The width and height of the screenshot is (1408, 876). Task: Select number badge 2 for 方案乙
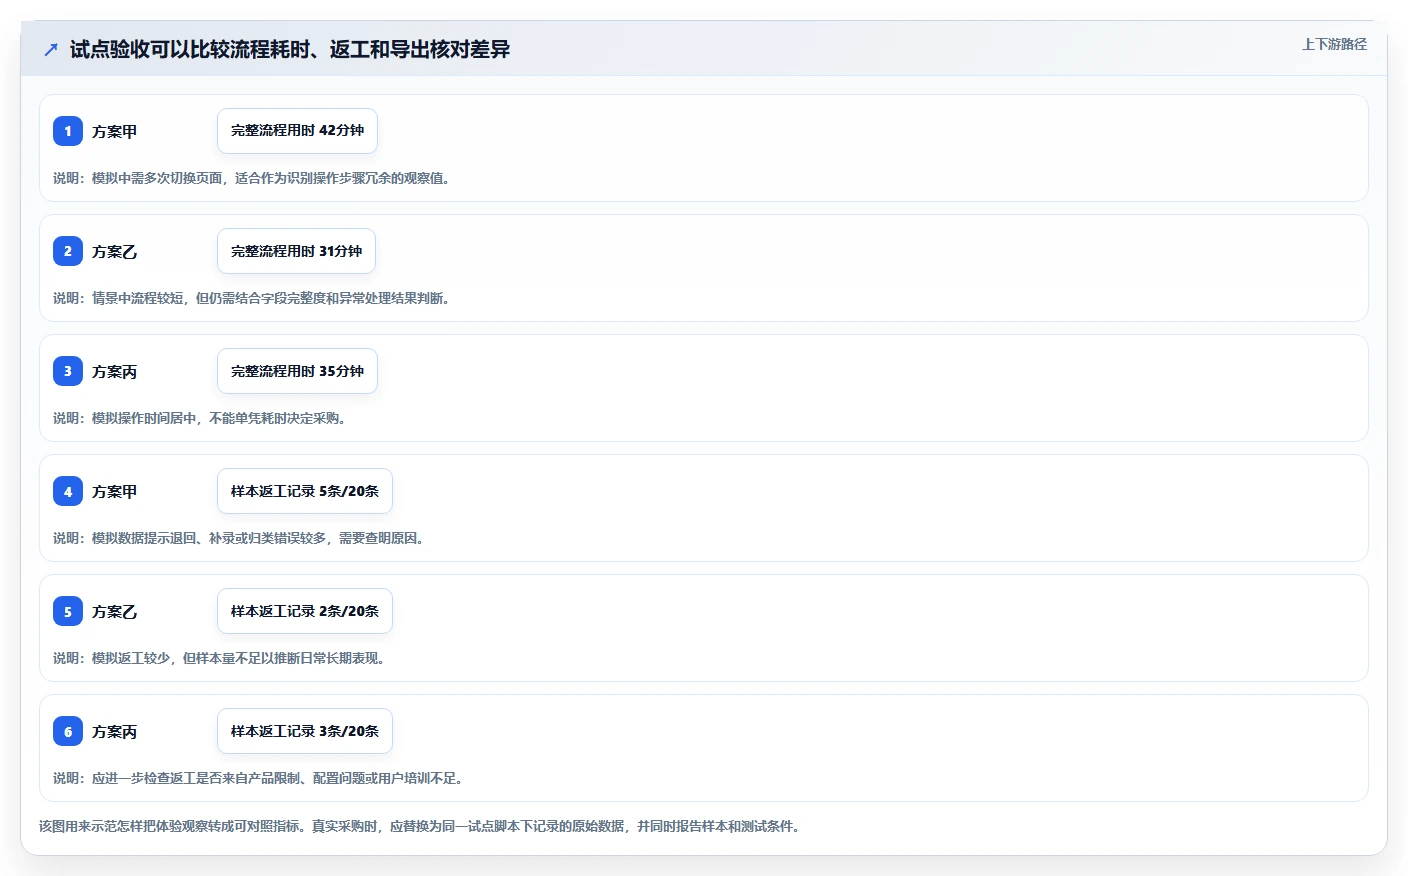pyautogui.click(x=68, y=251)
